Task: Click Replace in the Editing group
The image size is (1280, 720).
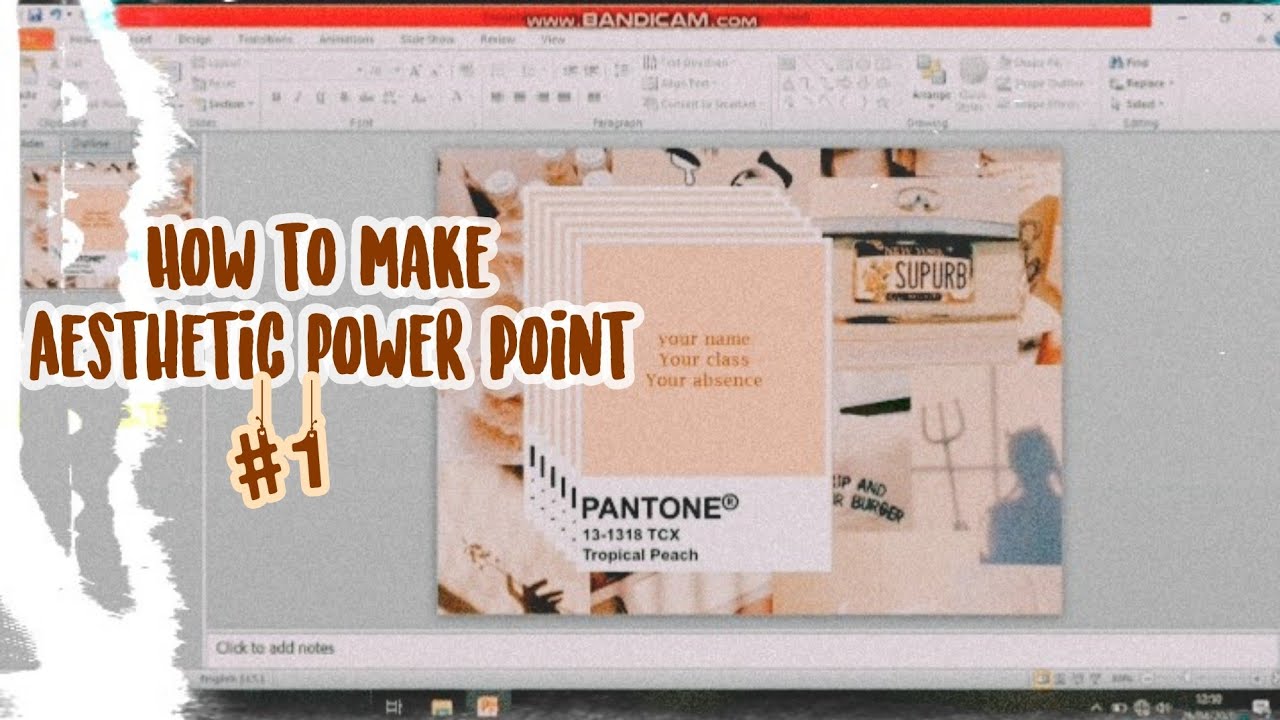Action: pyautogui.click(x=1142, y=83)
